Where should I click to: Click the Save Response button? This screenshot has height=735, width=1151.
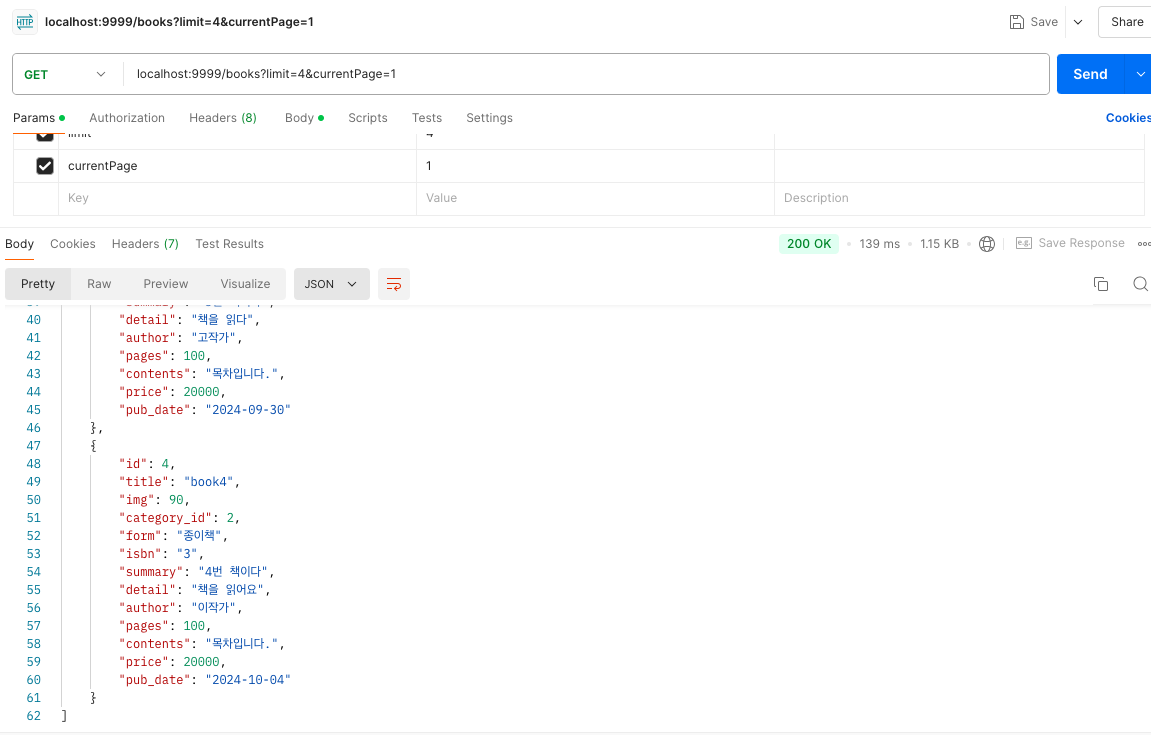tap(1070, 243)
